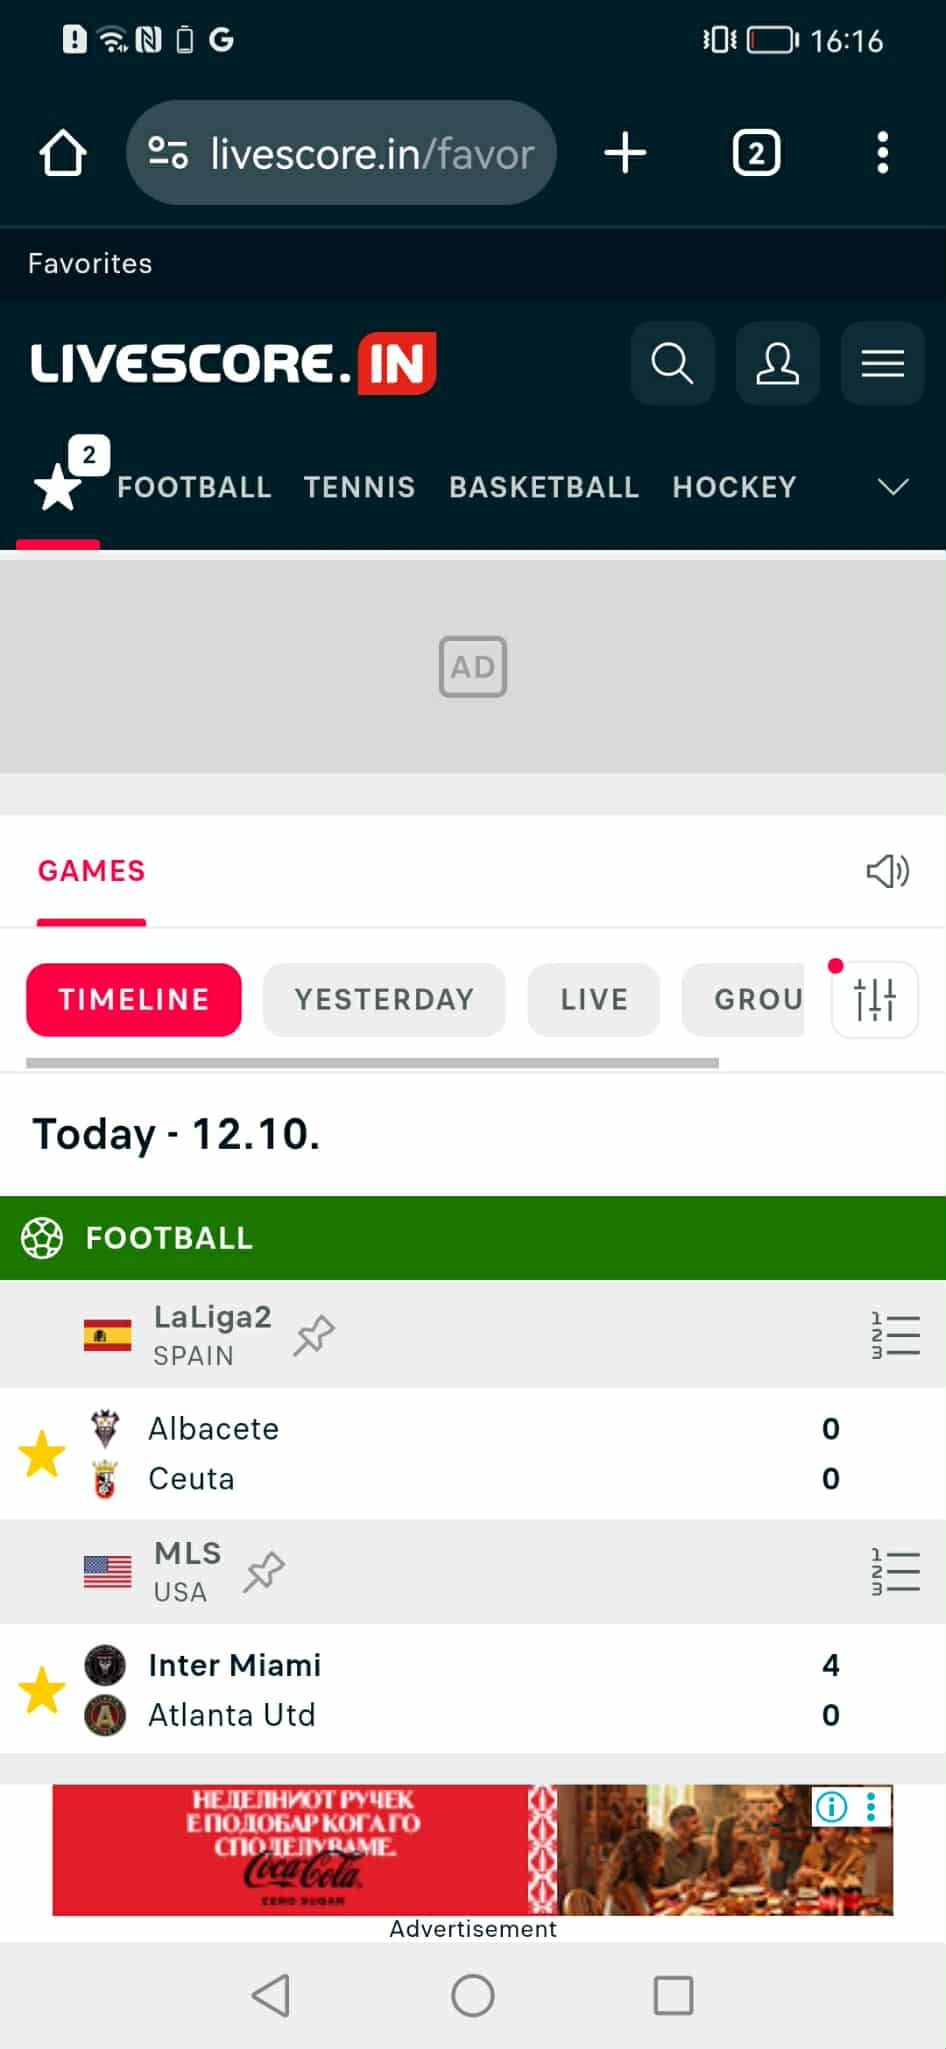946x2049 pixels.
Task: Open the filter settings sliders icon
Action: point(875,999)
